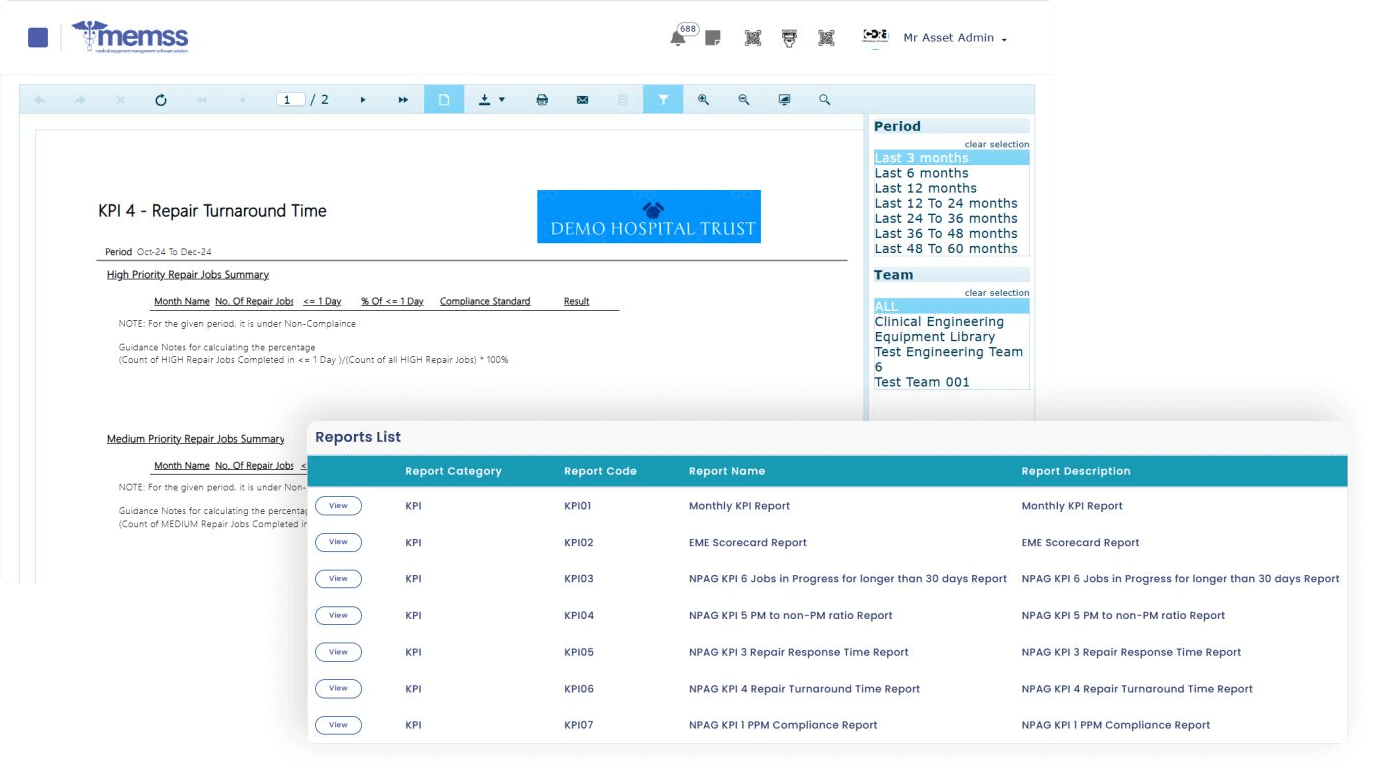Click the QR code icon beside the sticky note
Viewport: 1378px width, 774px height.
[753, 38]
